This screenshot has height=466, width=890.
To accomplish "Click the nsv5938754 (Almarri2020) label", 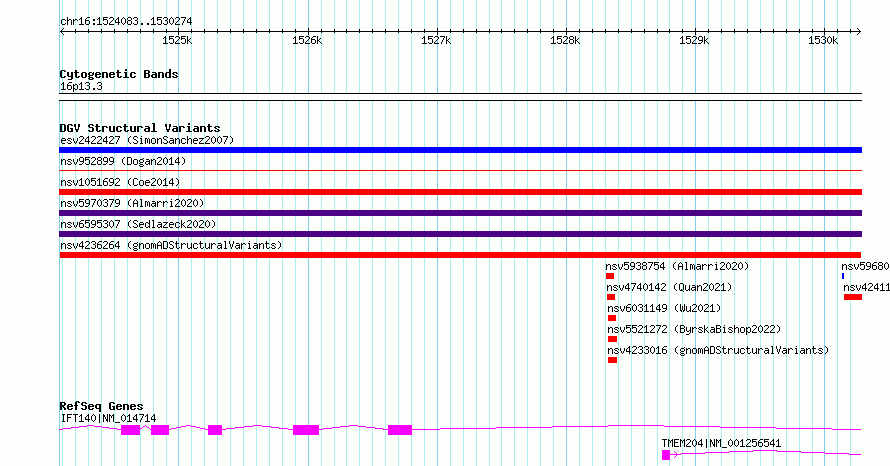I will (677, 266).
